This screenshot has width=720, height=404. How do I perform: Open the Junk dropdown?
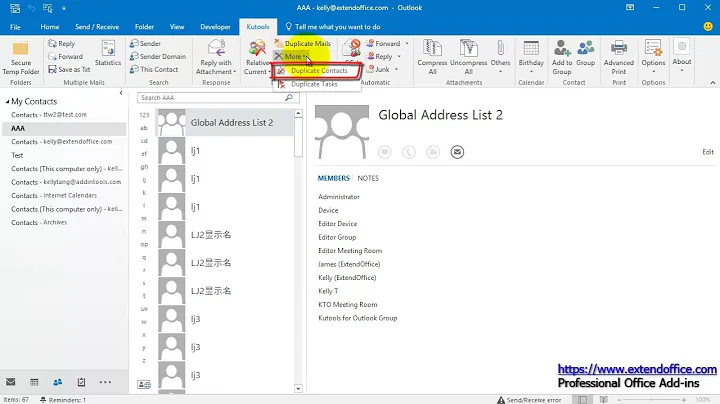[x=382, y=69]
